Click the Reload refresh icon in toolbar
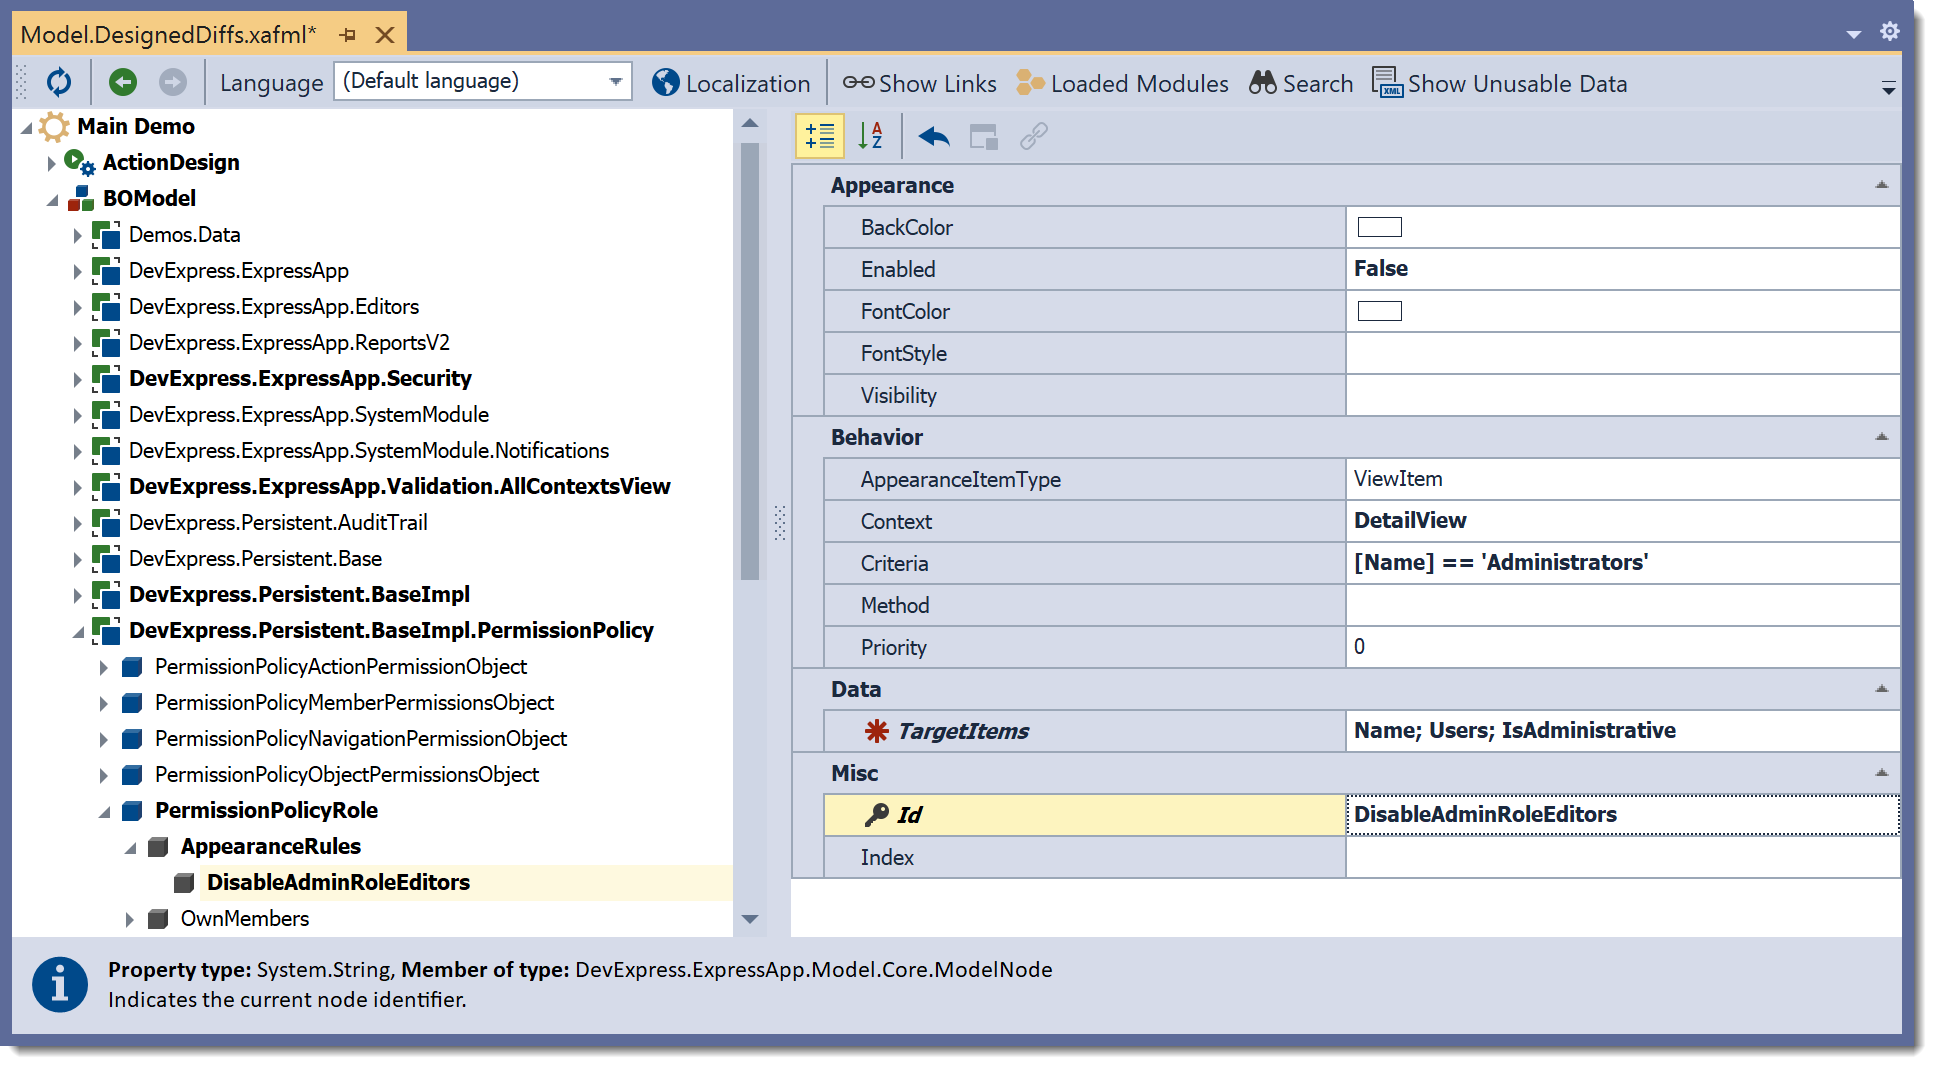The height and width of the screenshot is (1066, 1934). coord(59,82)
